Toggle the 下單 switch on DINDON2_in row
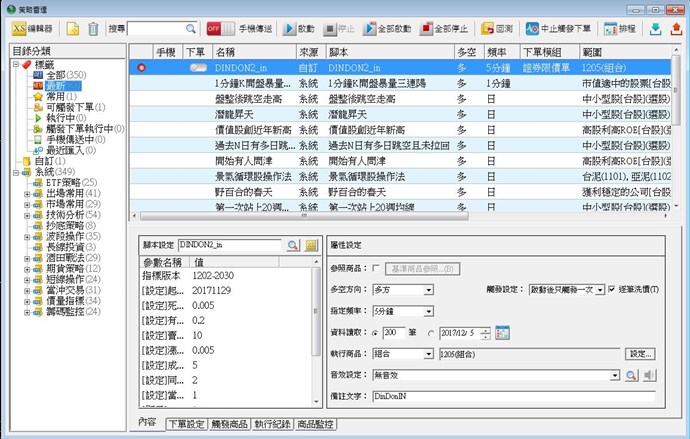Viewport: 690px width, 439px height. [196, 67]
